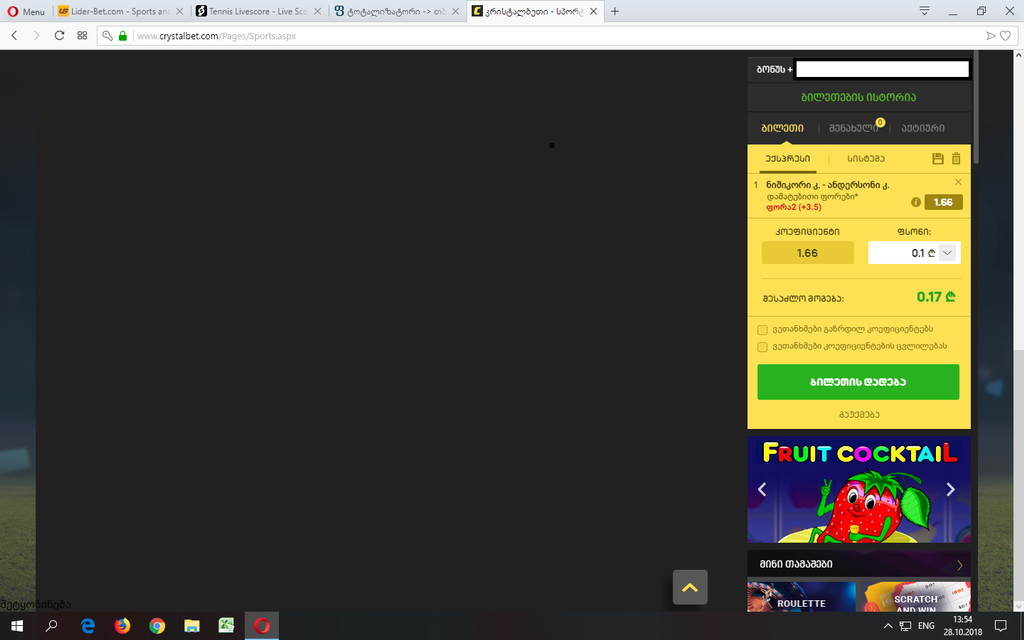This screenshot has width=1024, height=640.
Task: Clear the bet slip with the trash icon
Action: [x=956, y=159]
